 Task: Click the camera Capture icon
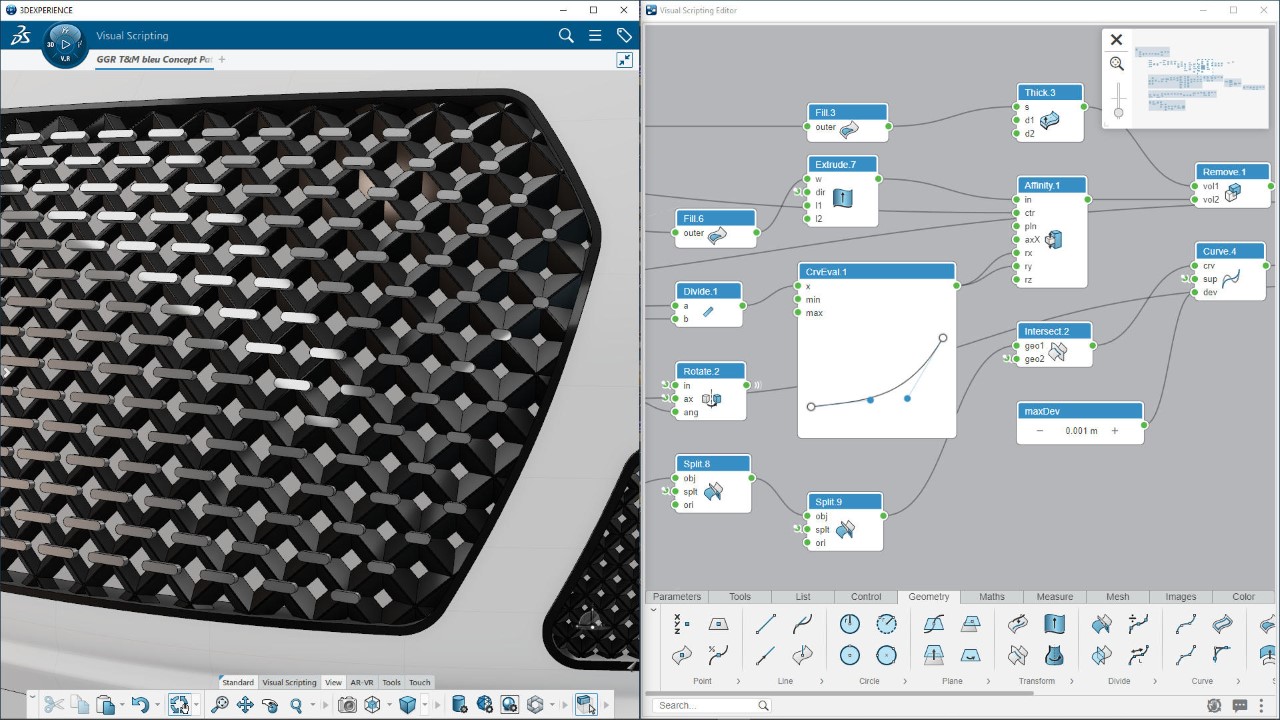(347, 705)
